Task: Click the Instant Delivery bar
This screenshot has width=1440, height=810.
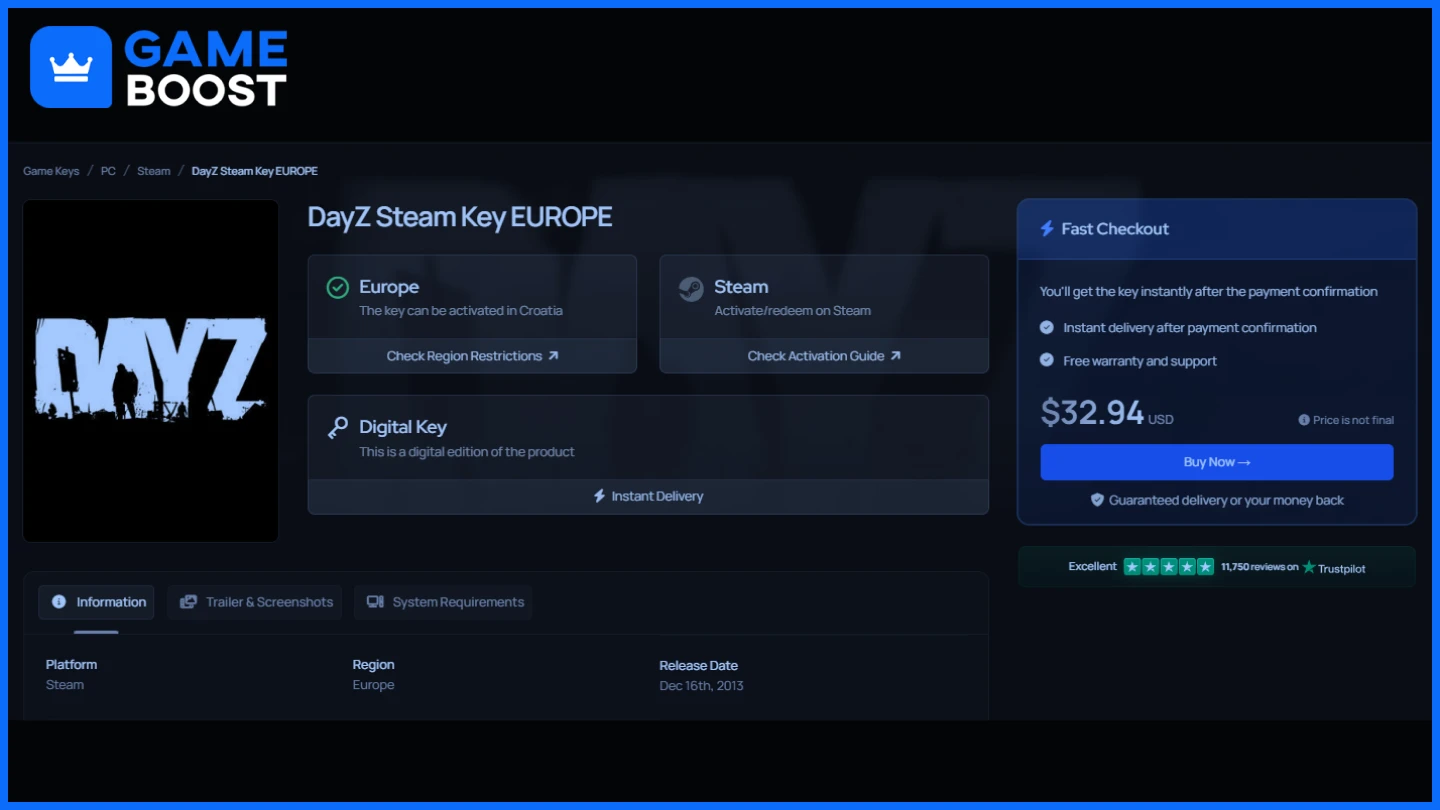Action: tap(648, 496)
